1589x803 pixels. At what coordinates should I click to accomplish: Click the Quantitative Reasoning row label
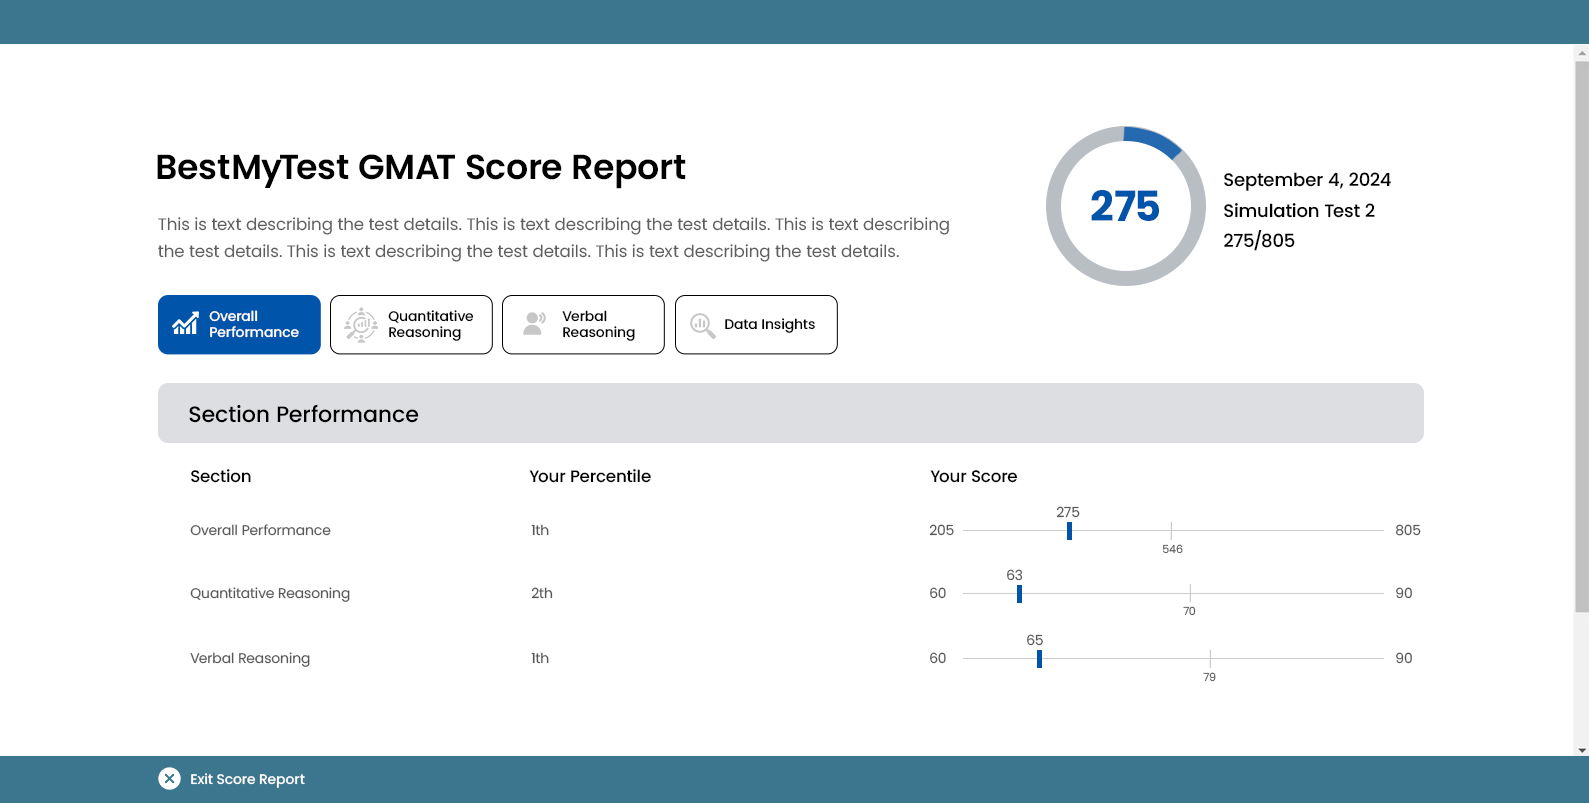pyautogui.click(x=270, y=593)
